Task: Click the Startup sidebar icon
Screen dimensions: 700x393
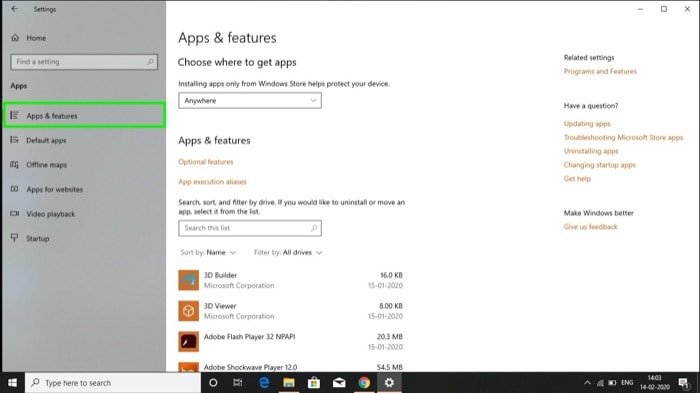Action: (x=14, y=238)
